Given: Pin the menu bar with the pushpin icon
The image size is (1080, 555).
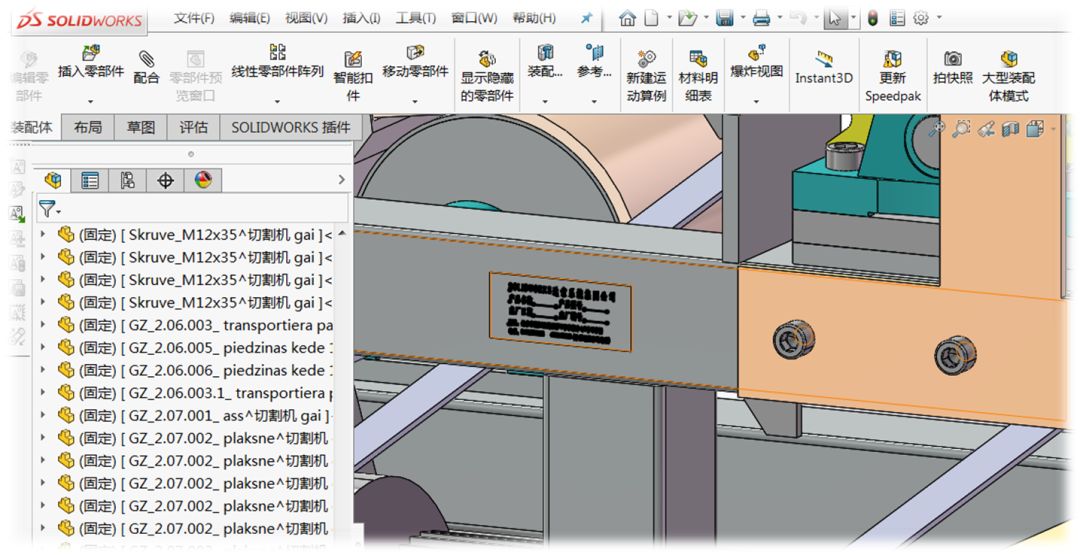Looking at the screenshot, I should 587,19.
